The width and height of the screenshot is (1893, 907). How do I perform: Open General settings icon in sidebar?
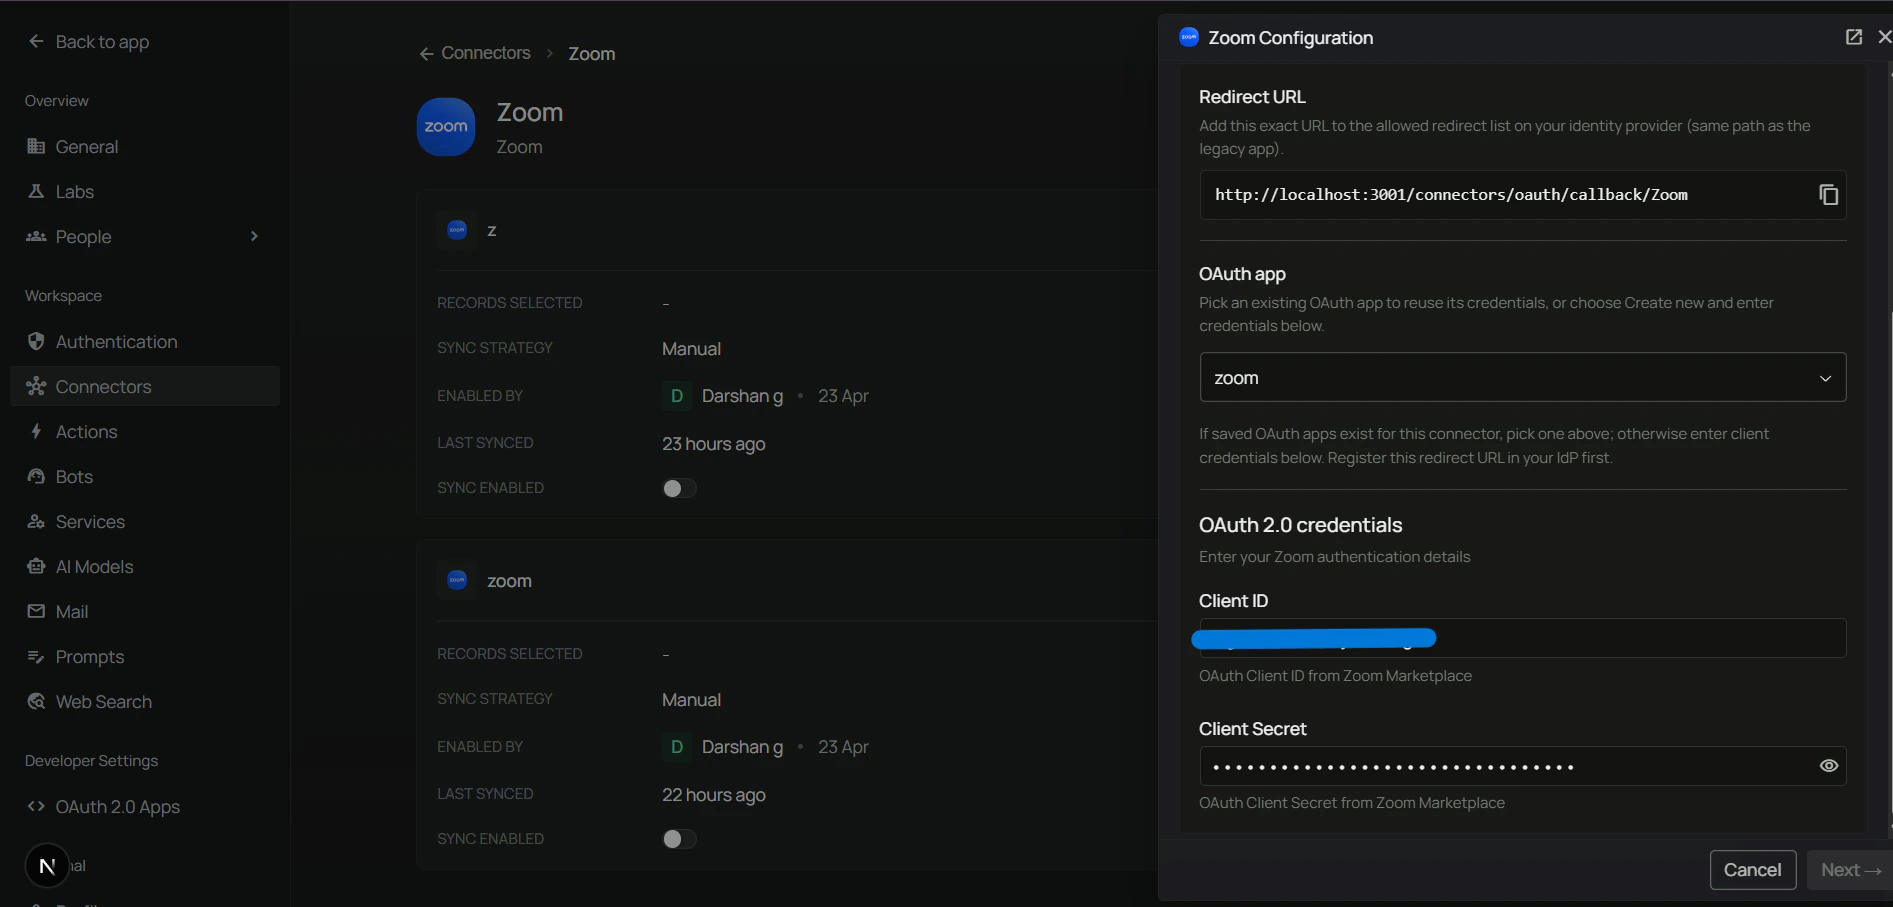(36, 146)
